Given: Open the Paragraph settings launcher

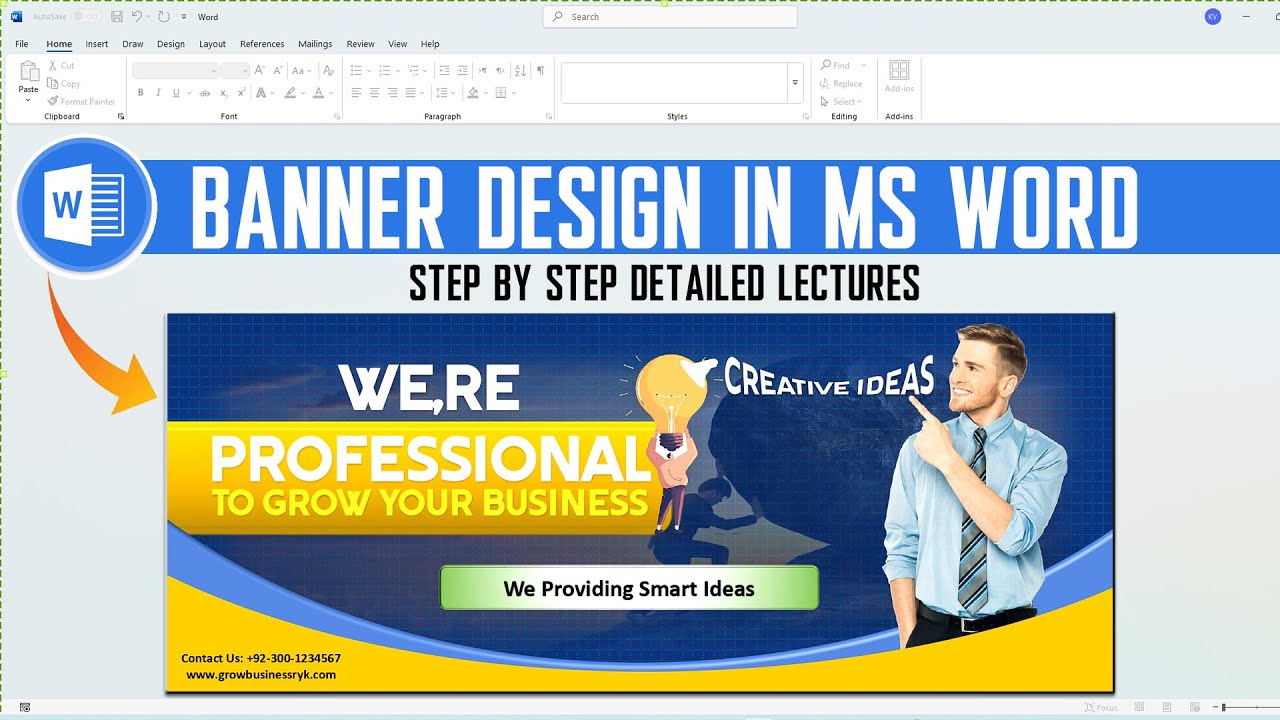Looking at the screenshot, I should (x=549, y=117).
